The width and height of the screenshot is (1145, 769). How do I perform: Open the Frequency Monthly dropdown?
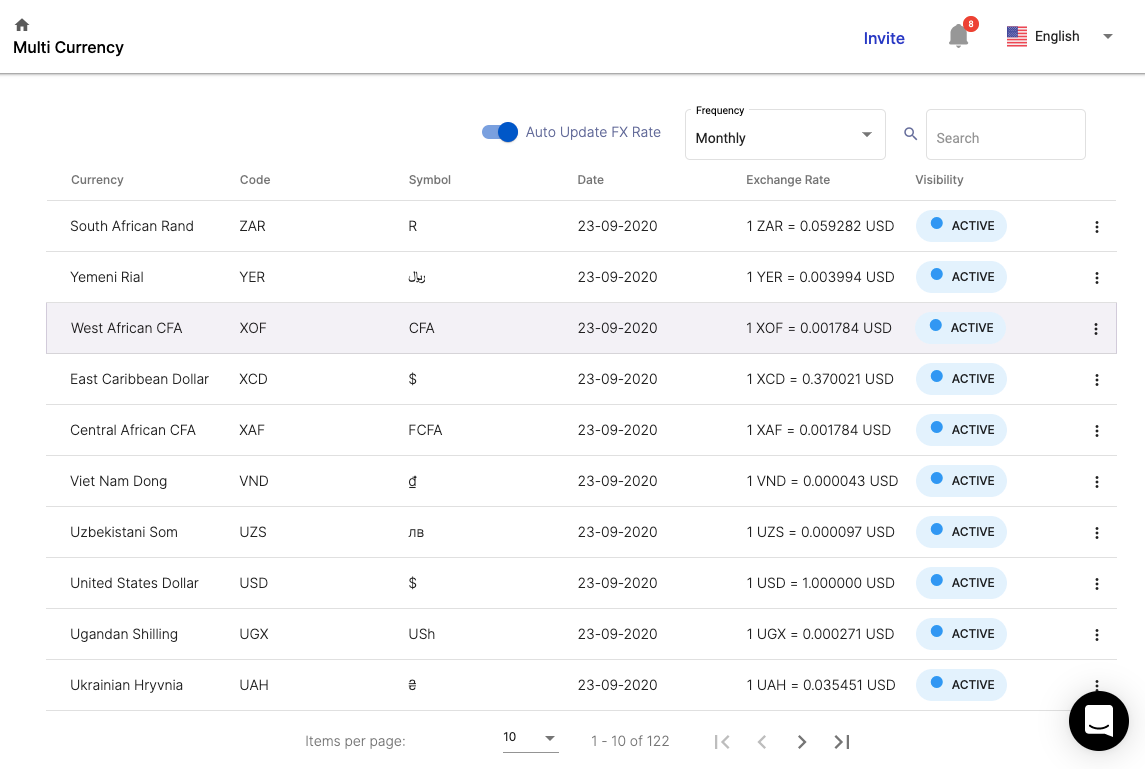[x=785, y=135]
